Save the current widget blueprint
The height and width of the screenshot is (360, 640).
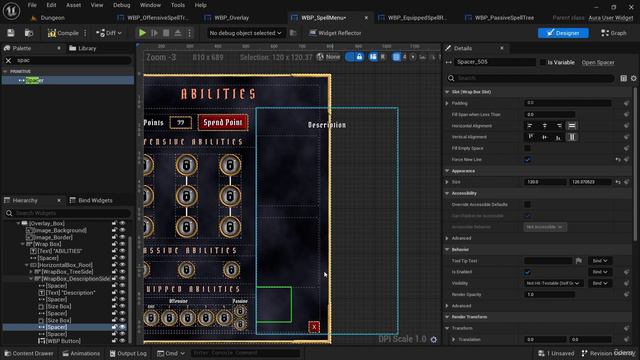(x=11, y=33)
